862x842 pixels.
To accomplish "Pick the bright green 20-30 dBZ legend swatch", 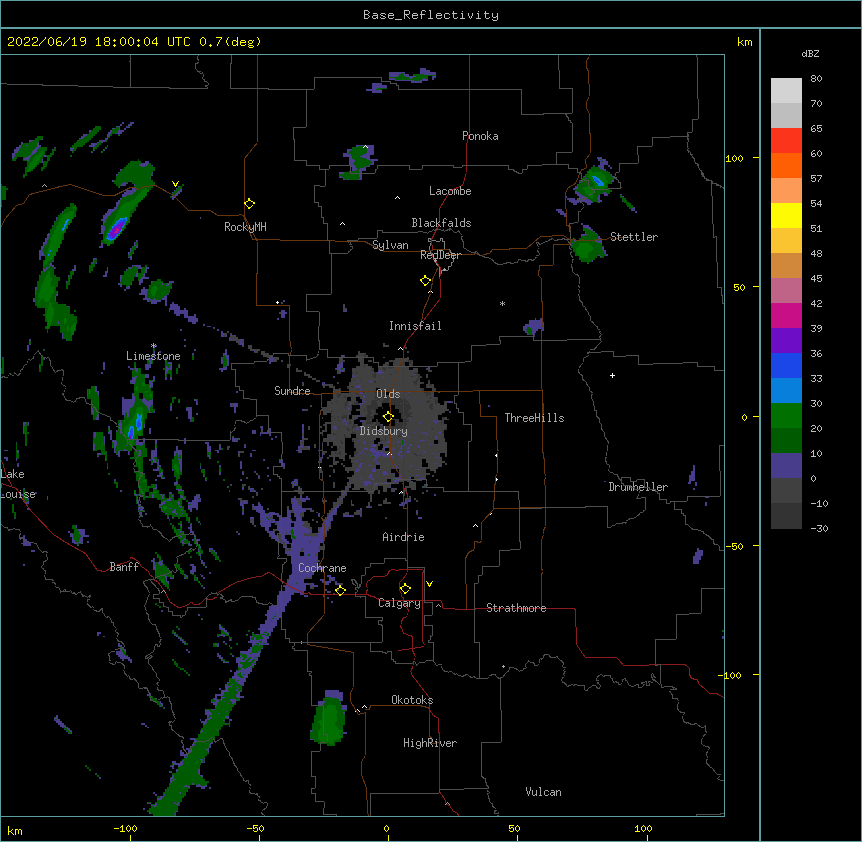I will pos(786,416).
